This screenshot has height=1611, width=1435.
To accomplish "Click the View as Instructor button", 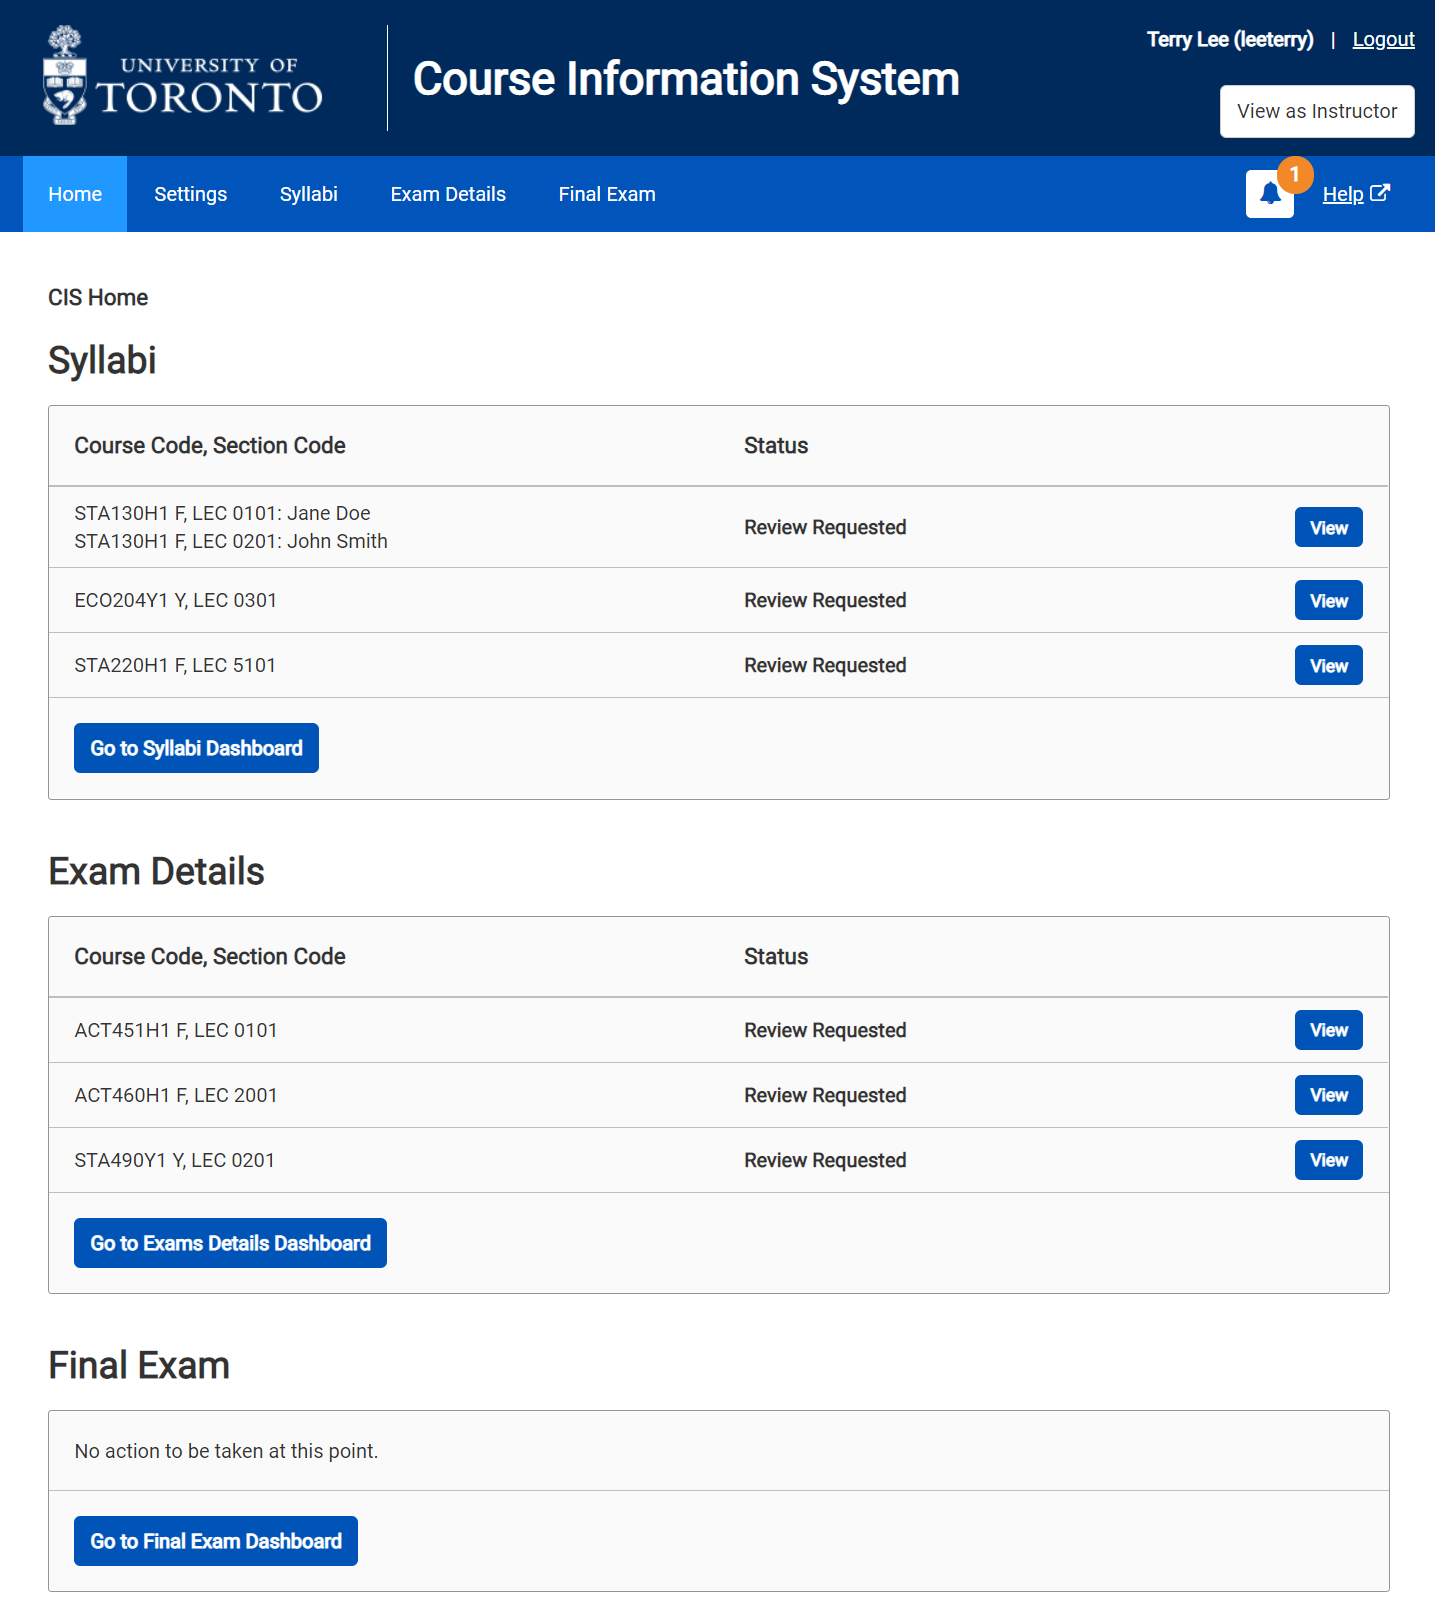I will [x=1317, y=111].
